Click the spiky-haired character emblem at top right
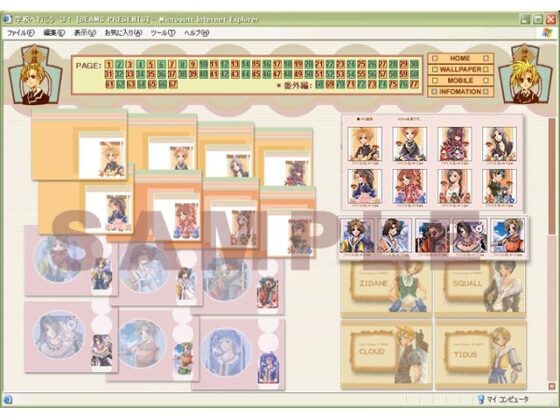 pos(524,74)
